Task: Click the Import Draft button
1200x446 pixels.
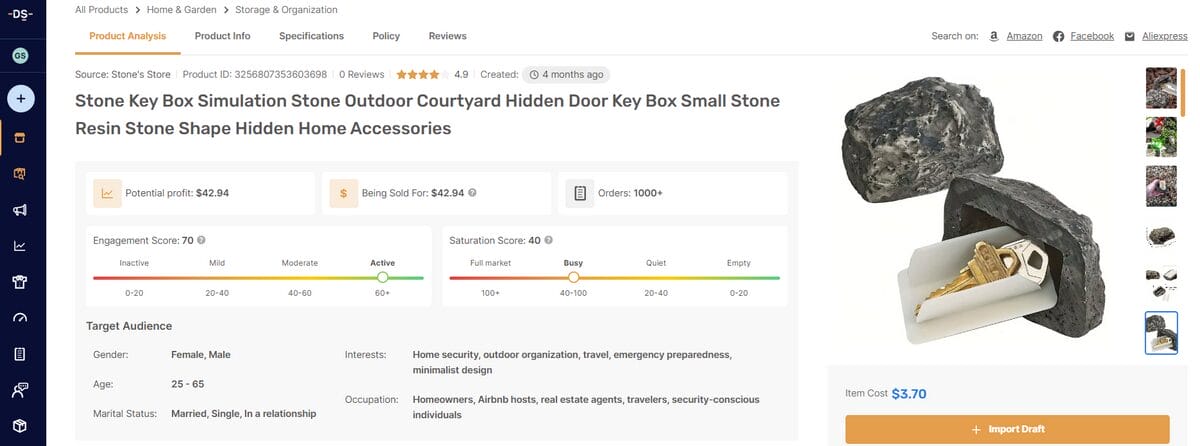Action: click(x=1007, y=429)
